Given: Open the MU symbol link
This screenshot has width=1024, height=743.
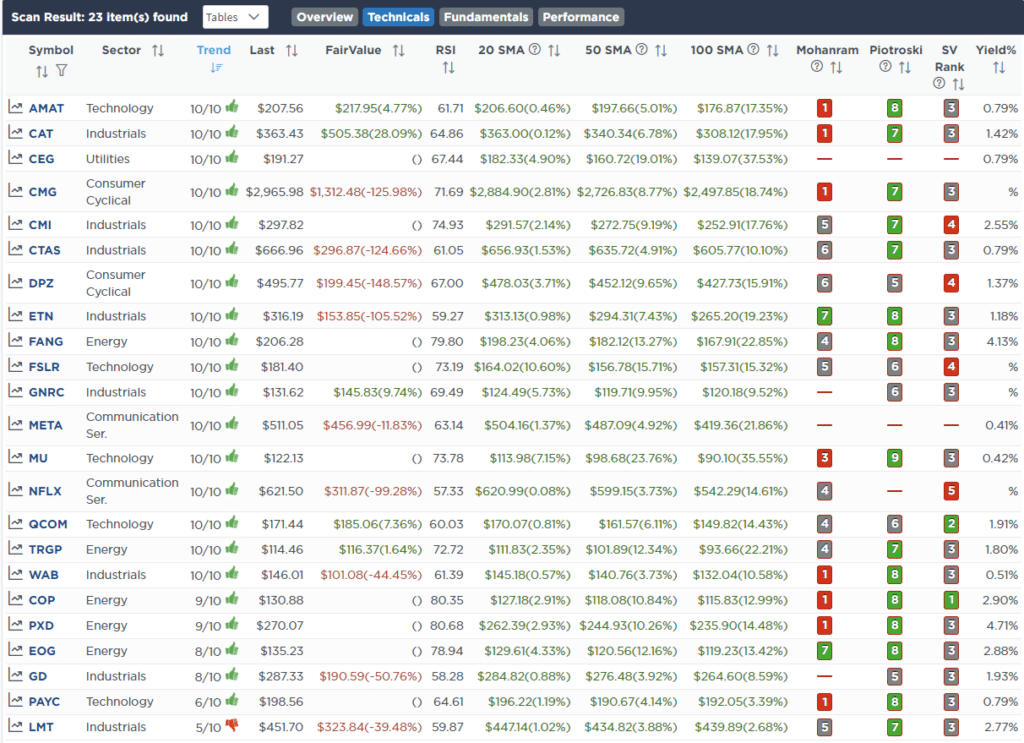Looking at the screenshot, I should coord(38,458).
